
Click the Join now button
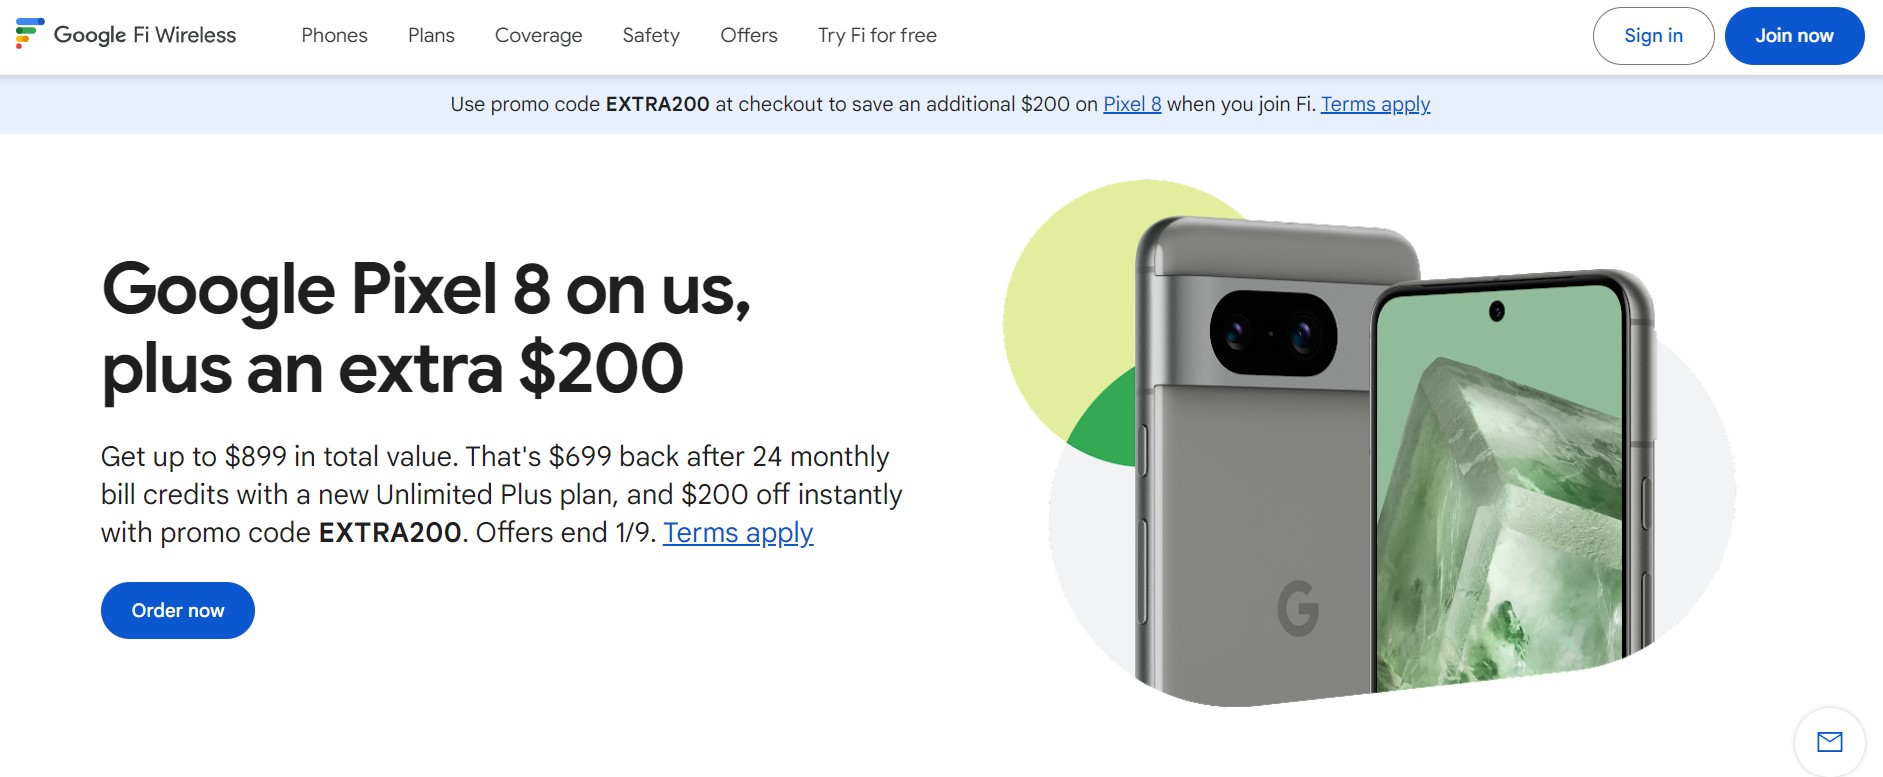pos(1794,35)
